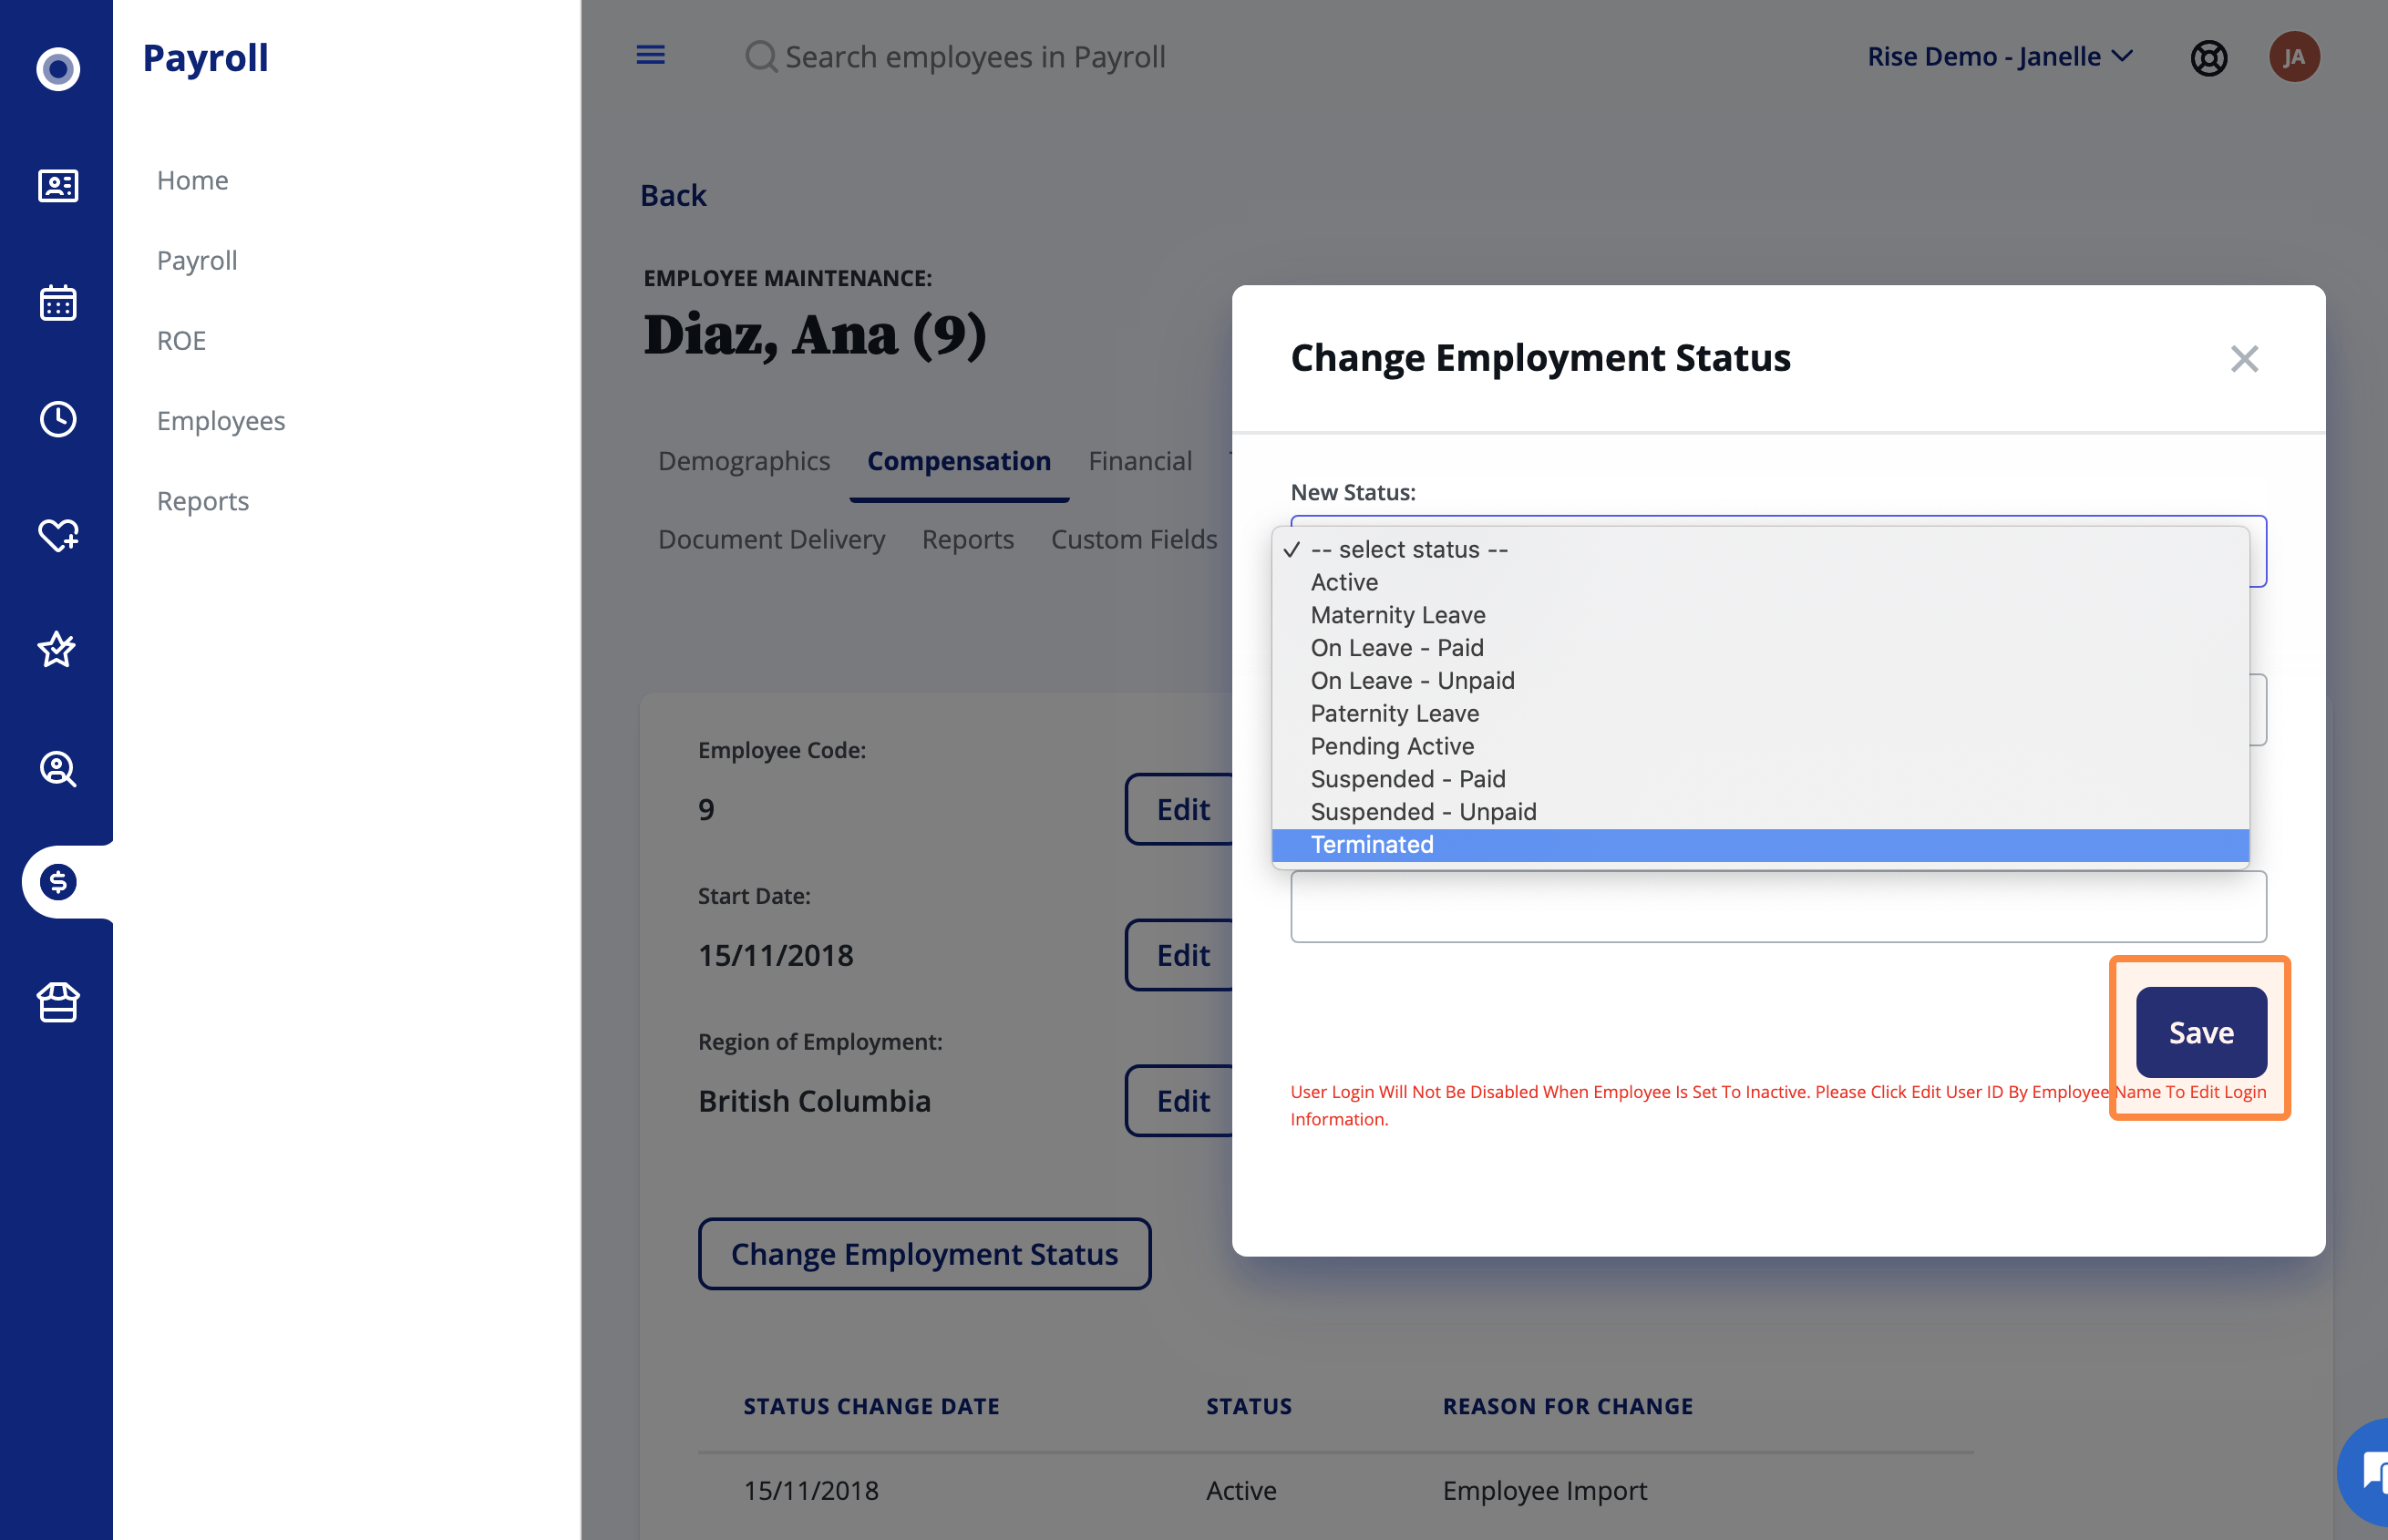
Task: Switch to the Financial tab
Action: 1140,461
